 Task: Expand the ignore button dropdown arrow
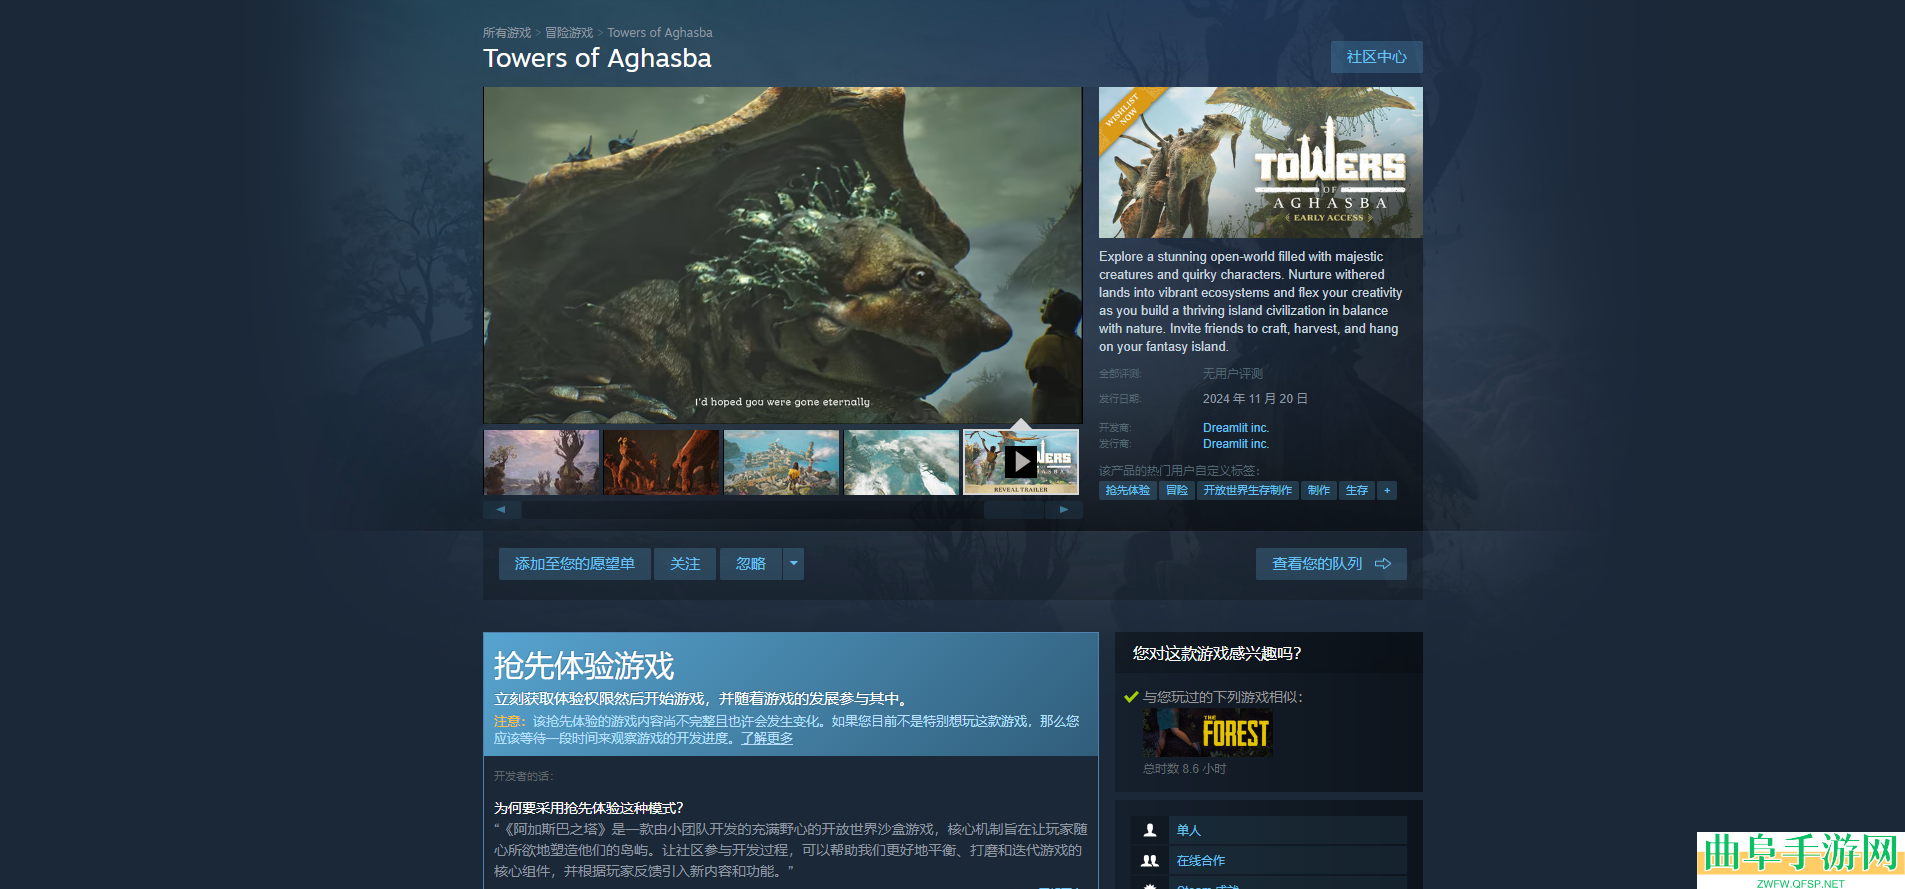coord(793,564)
